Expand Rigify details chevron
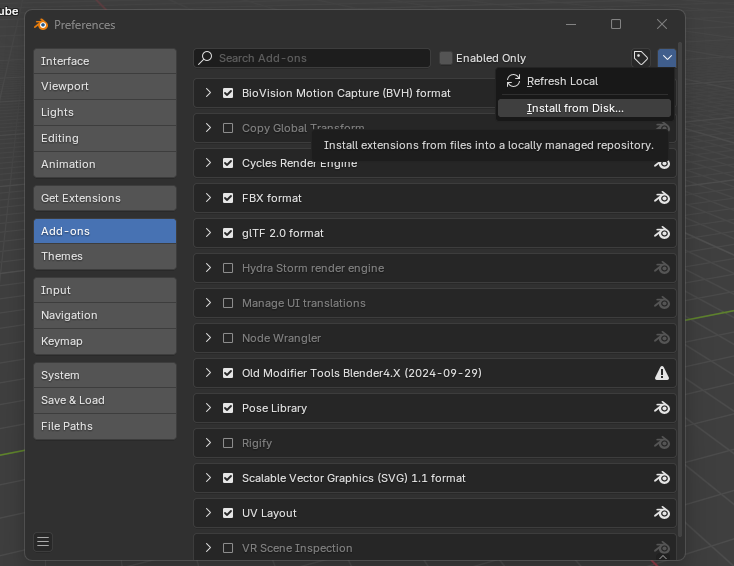The height and width of the screenshot is (566, 734). (208, 443)
